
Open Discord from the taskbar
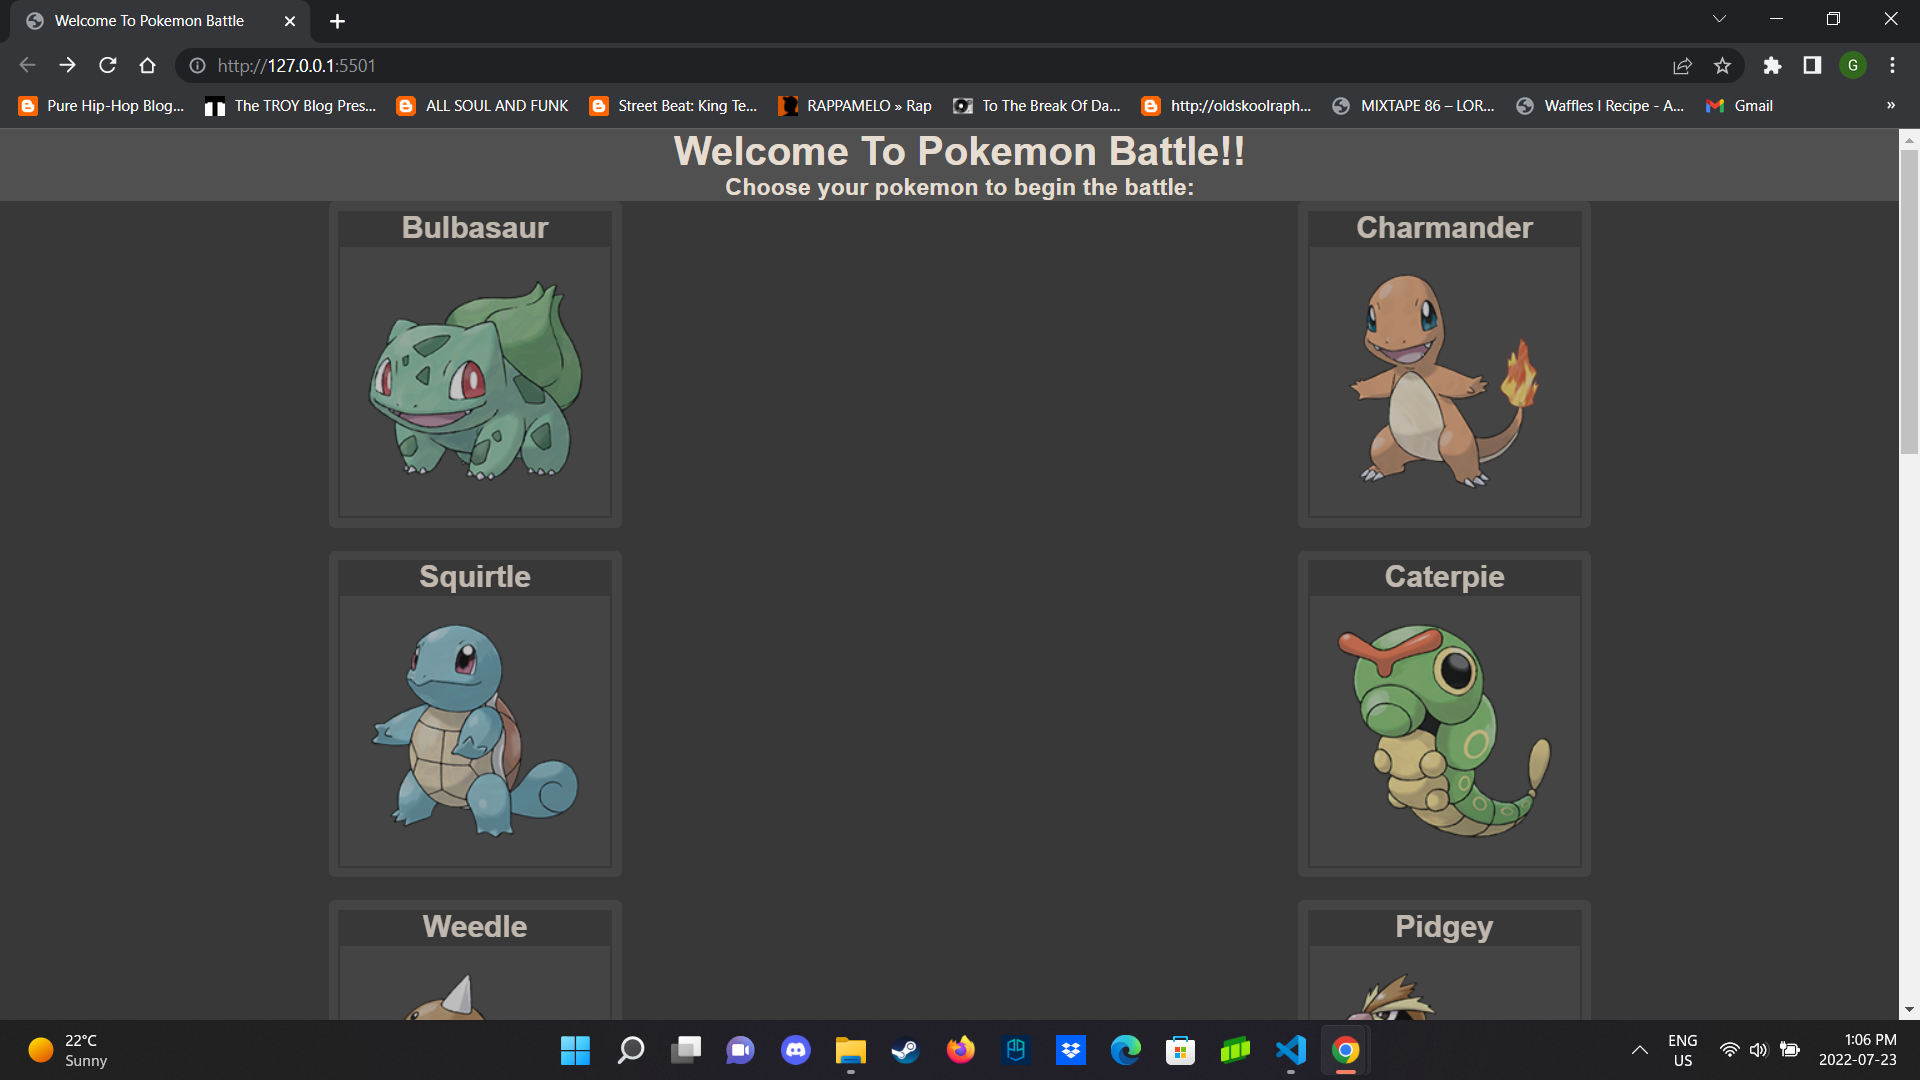pyautogui.click(x=796, y=1050)
